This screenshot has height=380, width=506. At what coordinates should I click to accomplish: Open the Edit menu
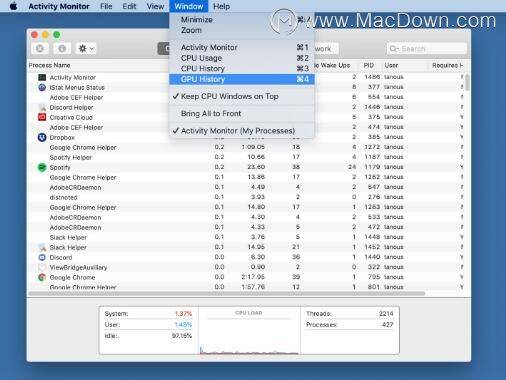click(129, 6)
